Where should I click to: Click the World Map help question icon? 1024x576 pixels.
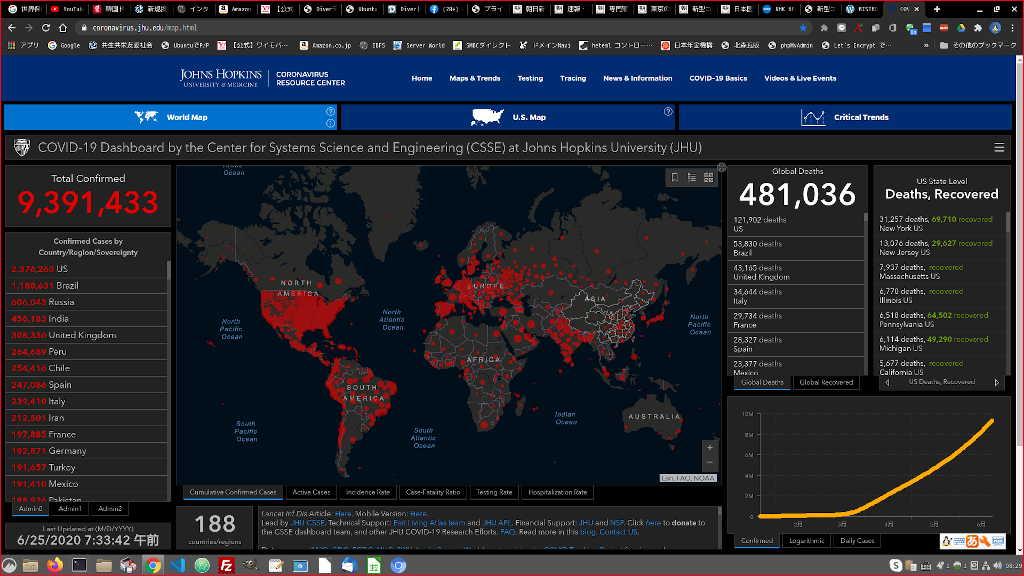click(330, 111)
